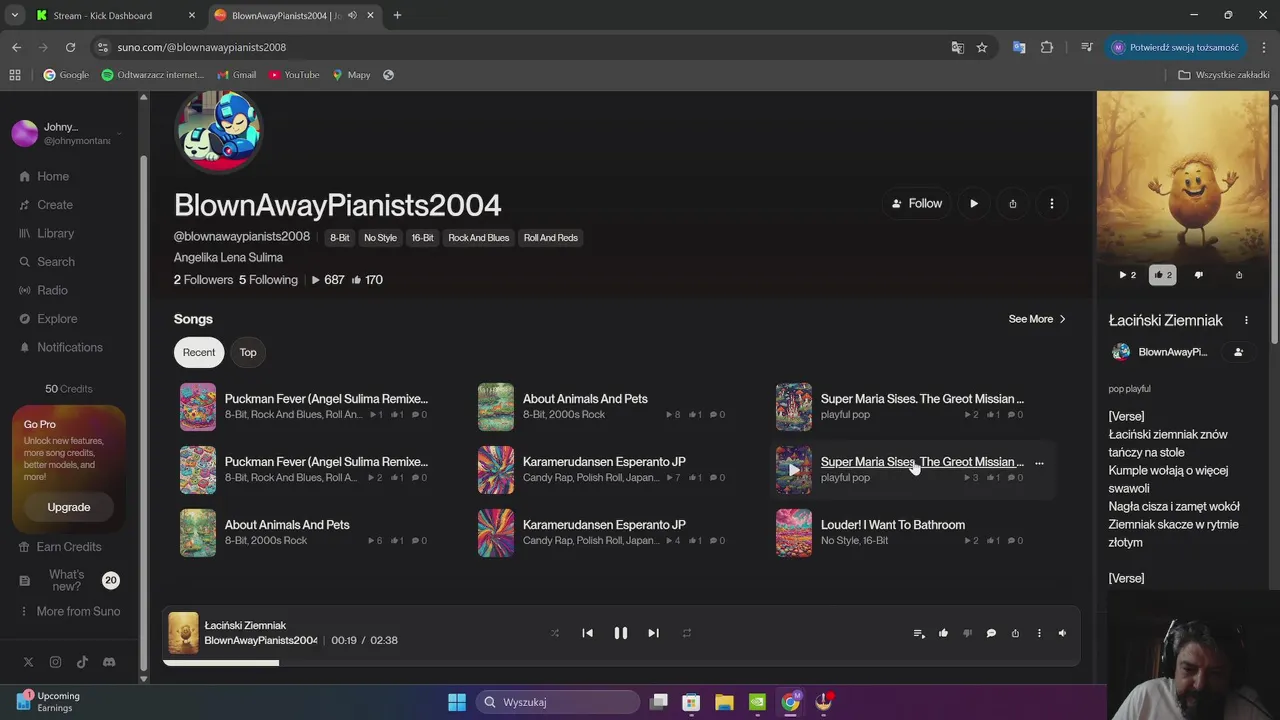Click the Upgrade button
1280x720 pixels.
[69, 507]
